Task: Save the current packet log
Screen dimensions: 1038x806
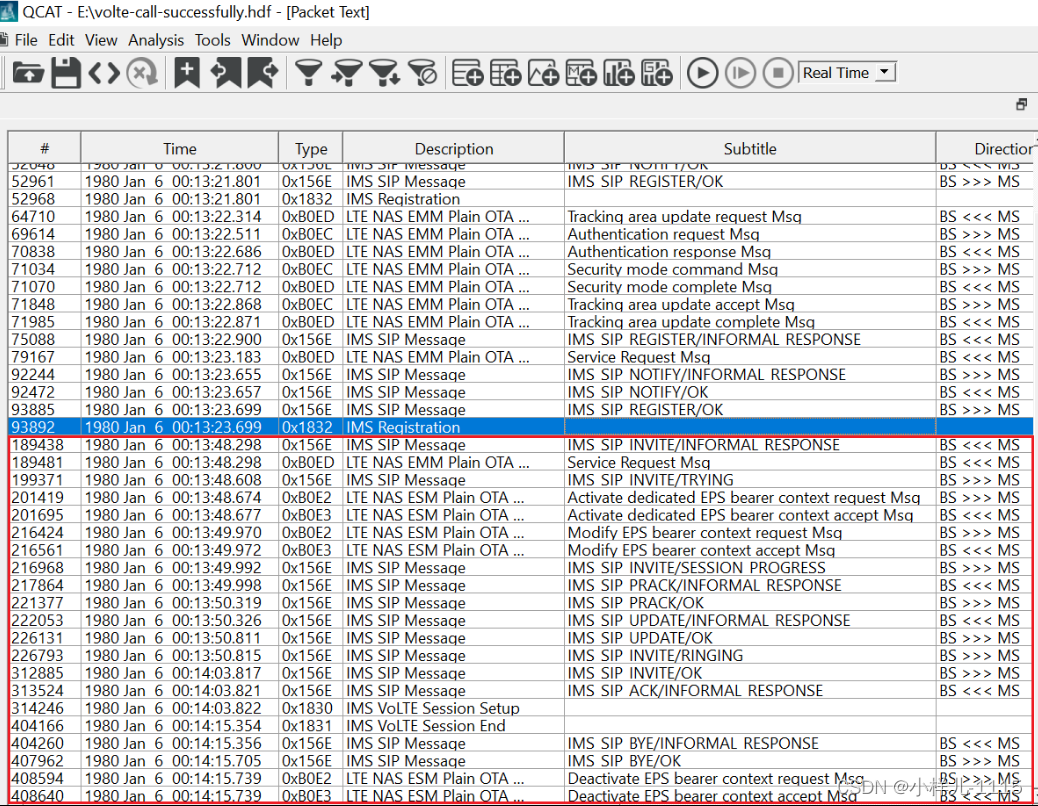Action: tap(64, 72)
